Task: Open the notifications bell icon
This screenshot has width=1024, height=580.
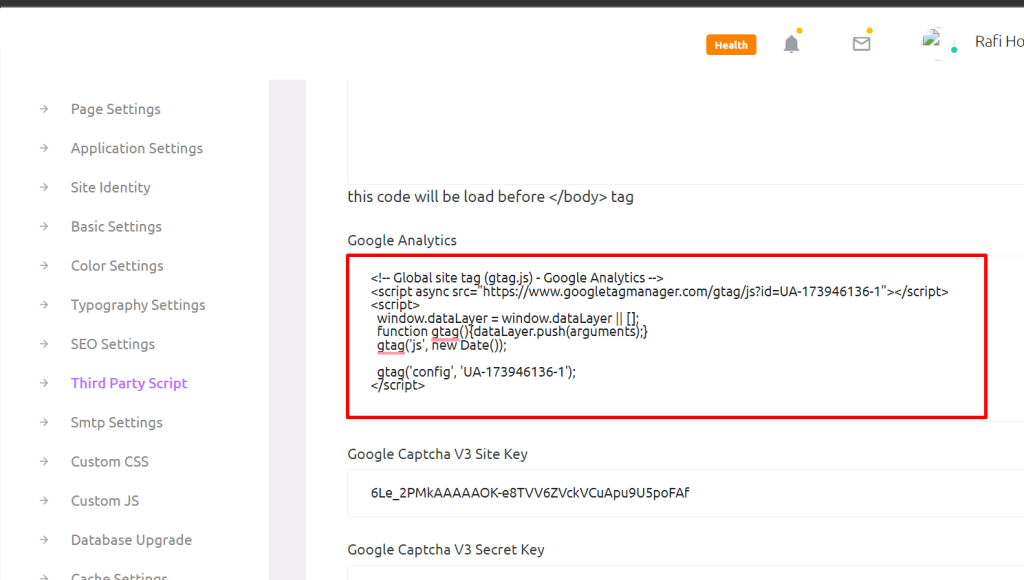Action: pos(791,44)
